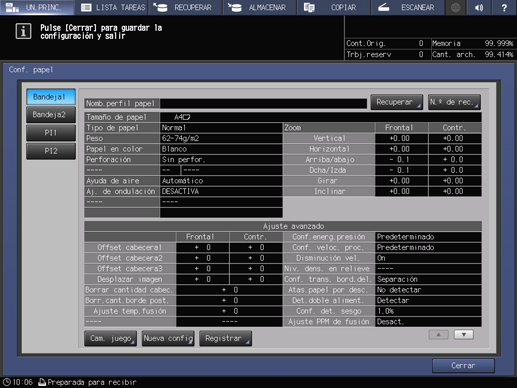Image resolution: width=517 pixels, height=388 pixels.
Task: Click the speaker sound icon
Action: [479, 7]
